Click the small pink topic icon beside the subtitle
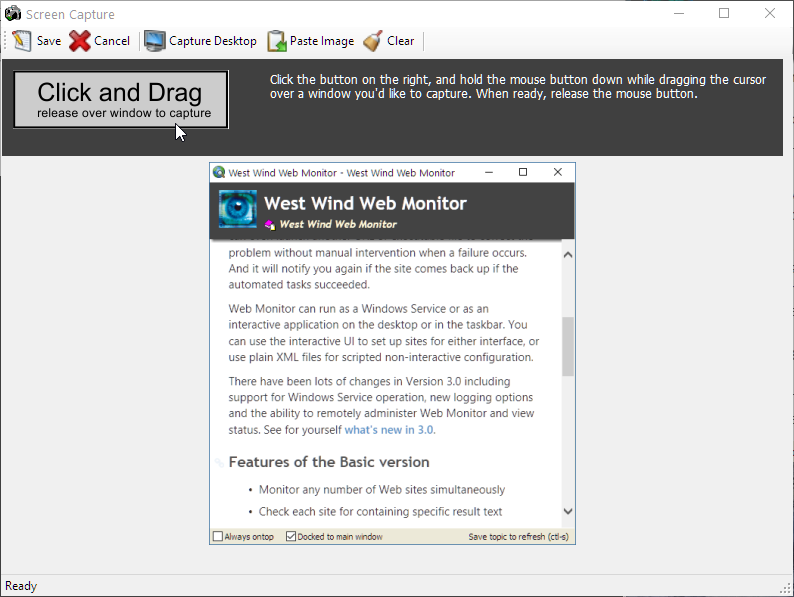 coord(270,224)
